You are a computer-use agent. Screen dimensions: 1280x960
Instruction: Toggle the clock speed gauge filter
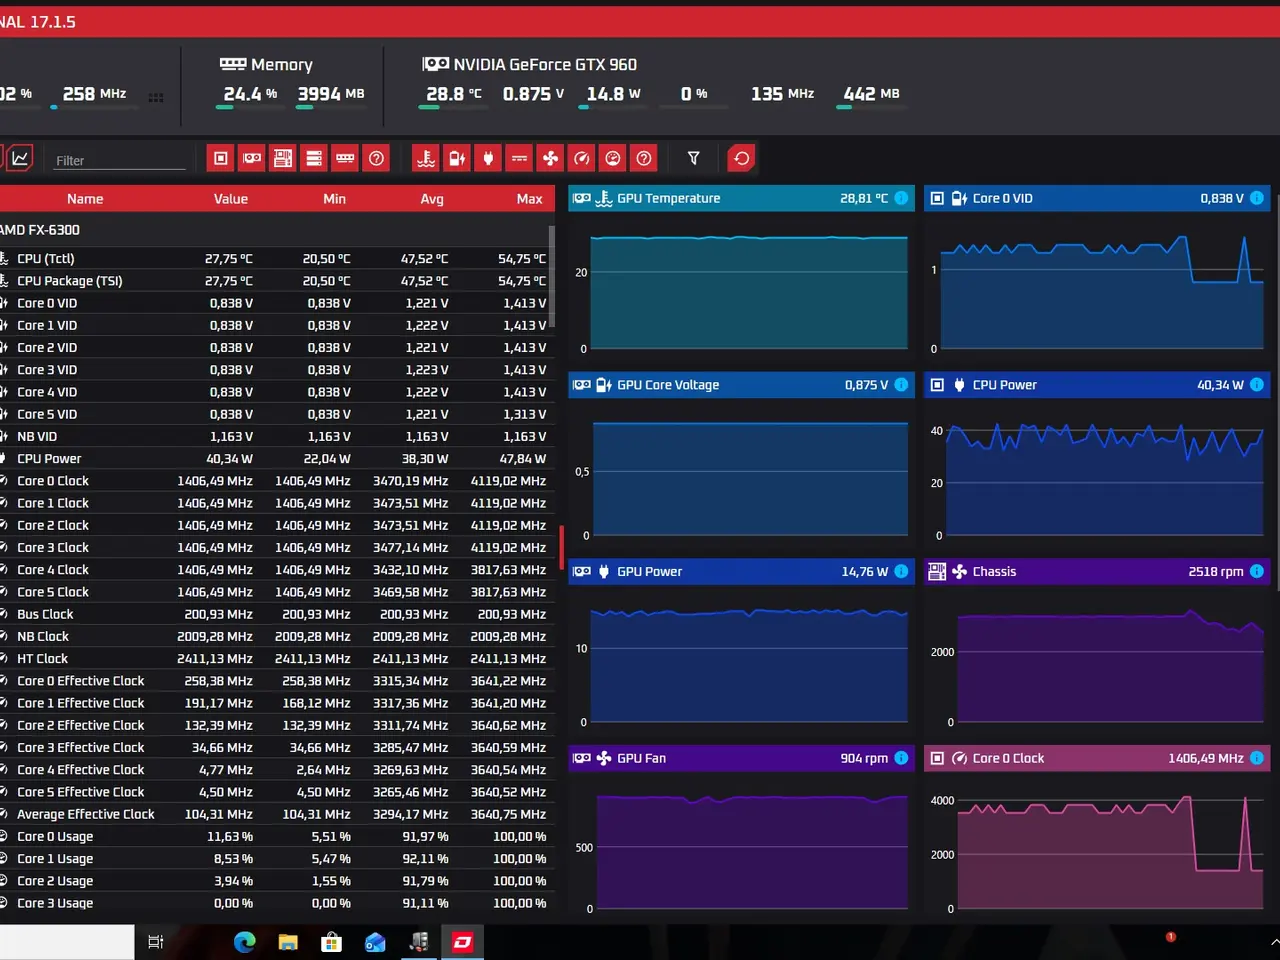[582, 158]
